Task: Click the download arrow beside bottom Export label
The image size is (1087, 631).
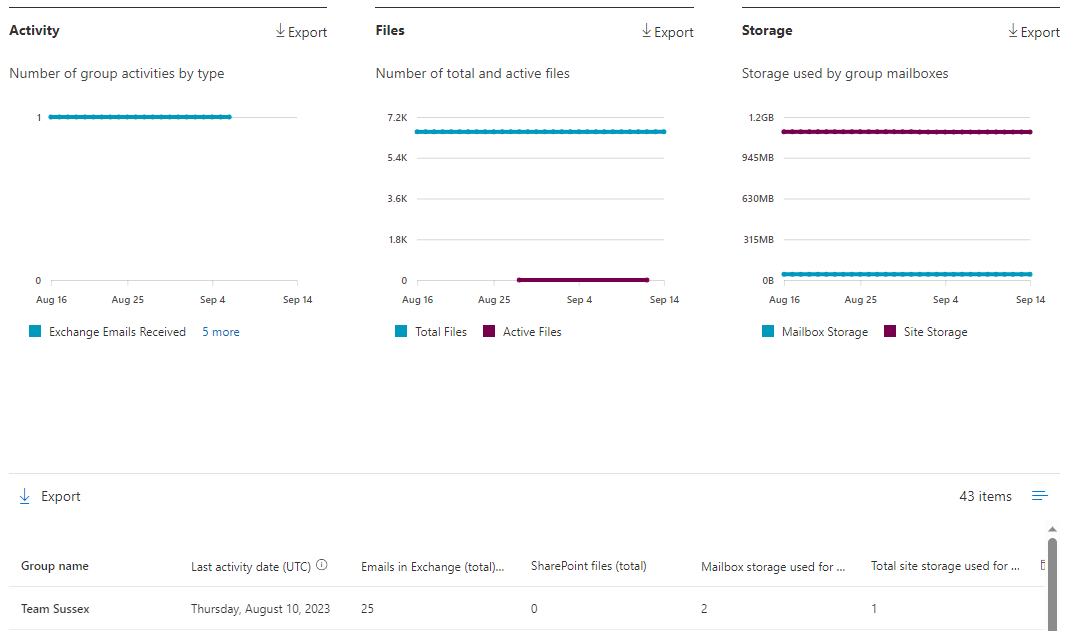Action: 23,495
